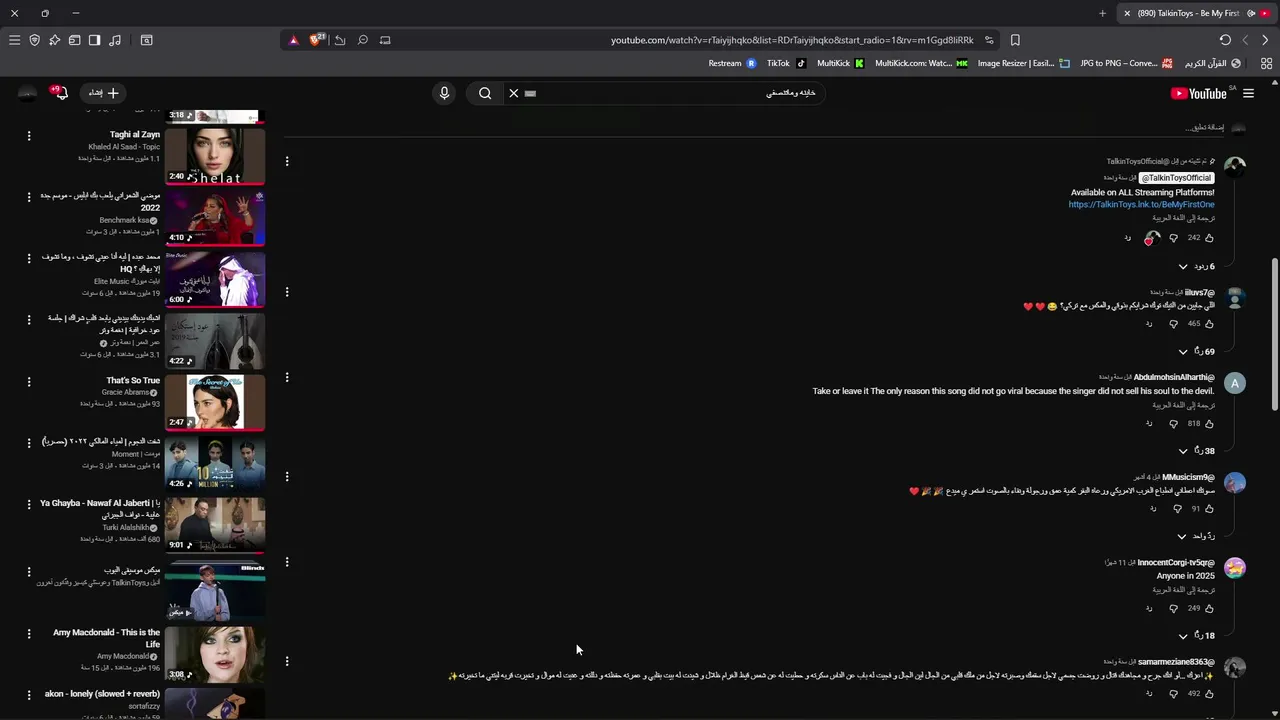Open the all-bookmarks grid icon
The image size is (1280, 720).
coord(1266,63)
